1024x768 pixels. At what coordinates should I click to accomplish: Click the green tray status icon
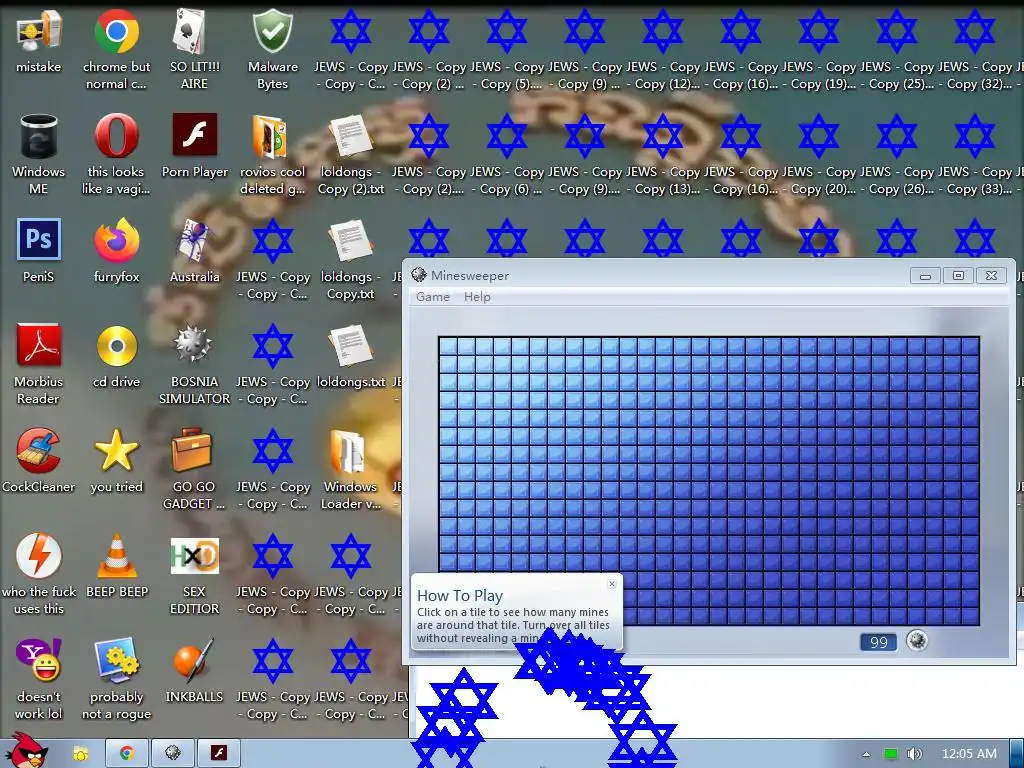coord(890,754)
